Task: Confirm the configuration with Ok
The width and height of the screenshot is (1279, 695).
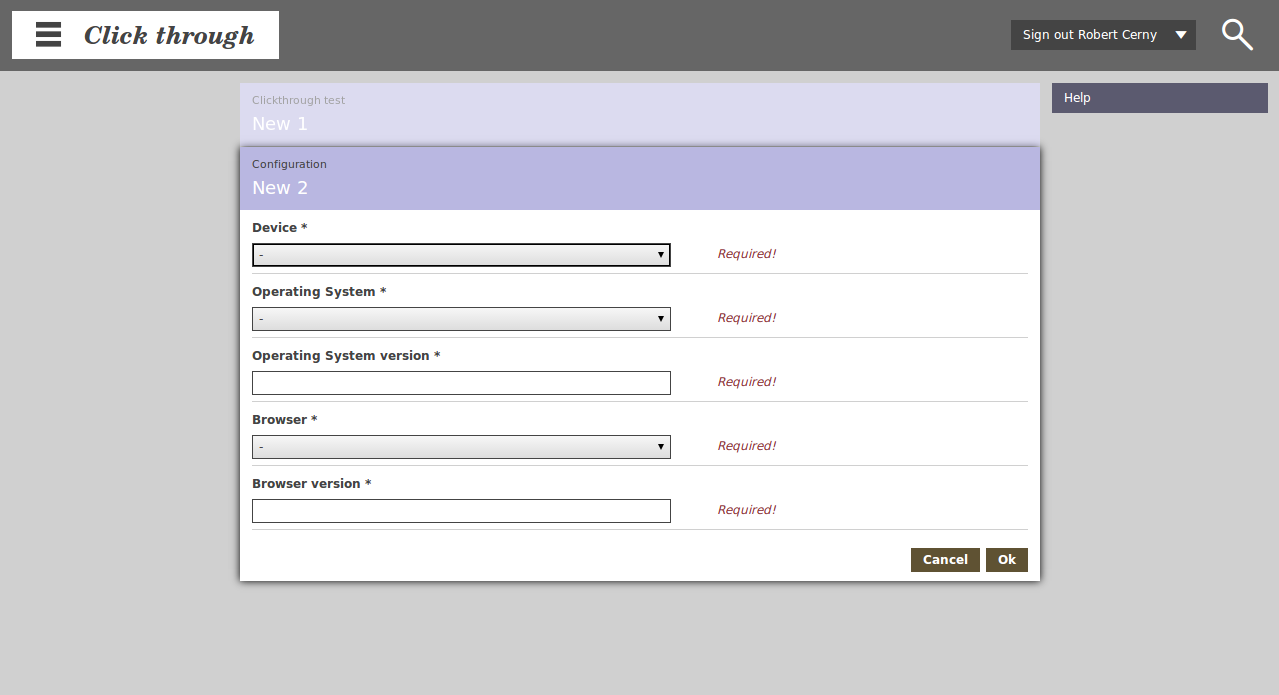Action: click(1006, 560)
